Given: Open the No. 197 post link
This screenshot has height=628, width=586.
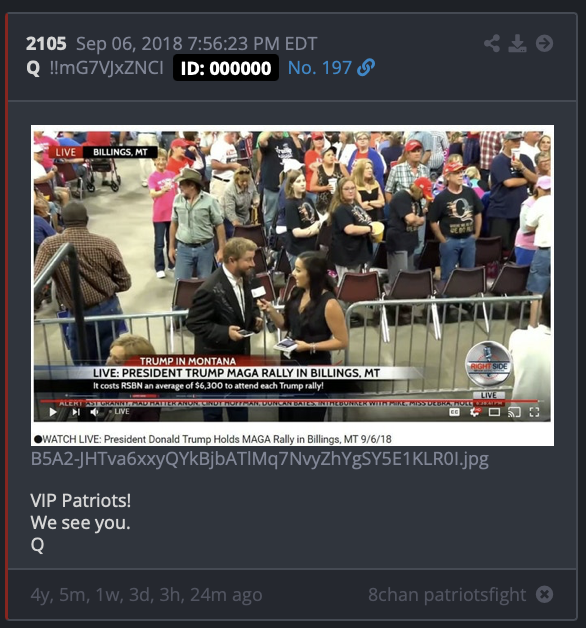Looking at the screenshot, I should pyautogui.click(x=320, y=68).
